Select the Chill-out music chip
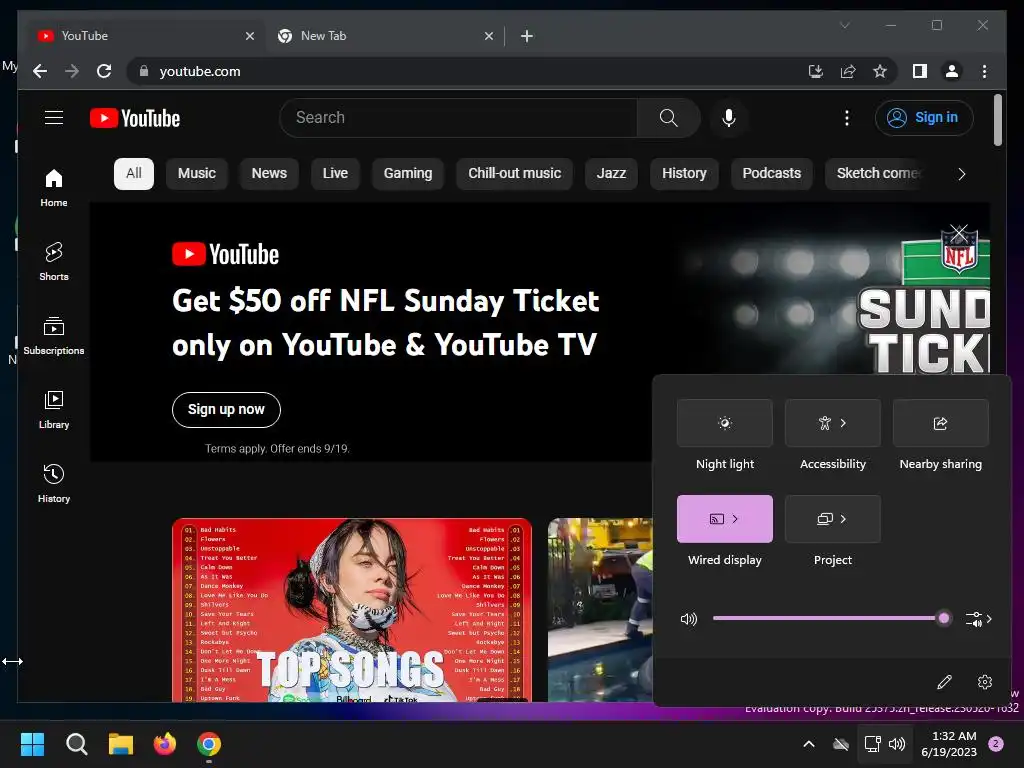Image resolution: width=1024 pixels, height=768 pixels. 515,174
